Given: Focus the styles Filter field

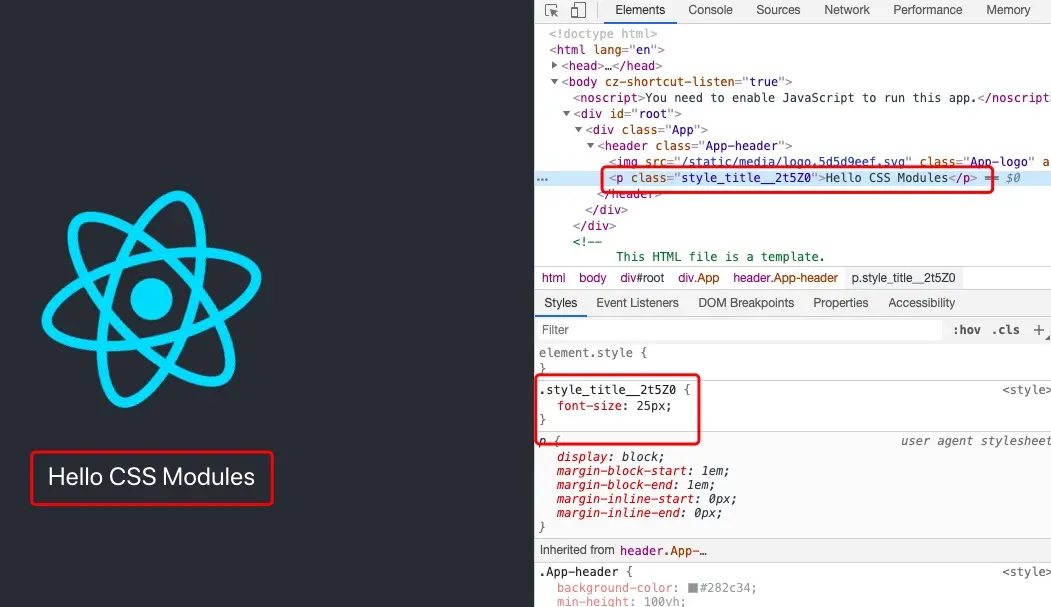Looking at the screenshot, I should 741,330.
